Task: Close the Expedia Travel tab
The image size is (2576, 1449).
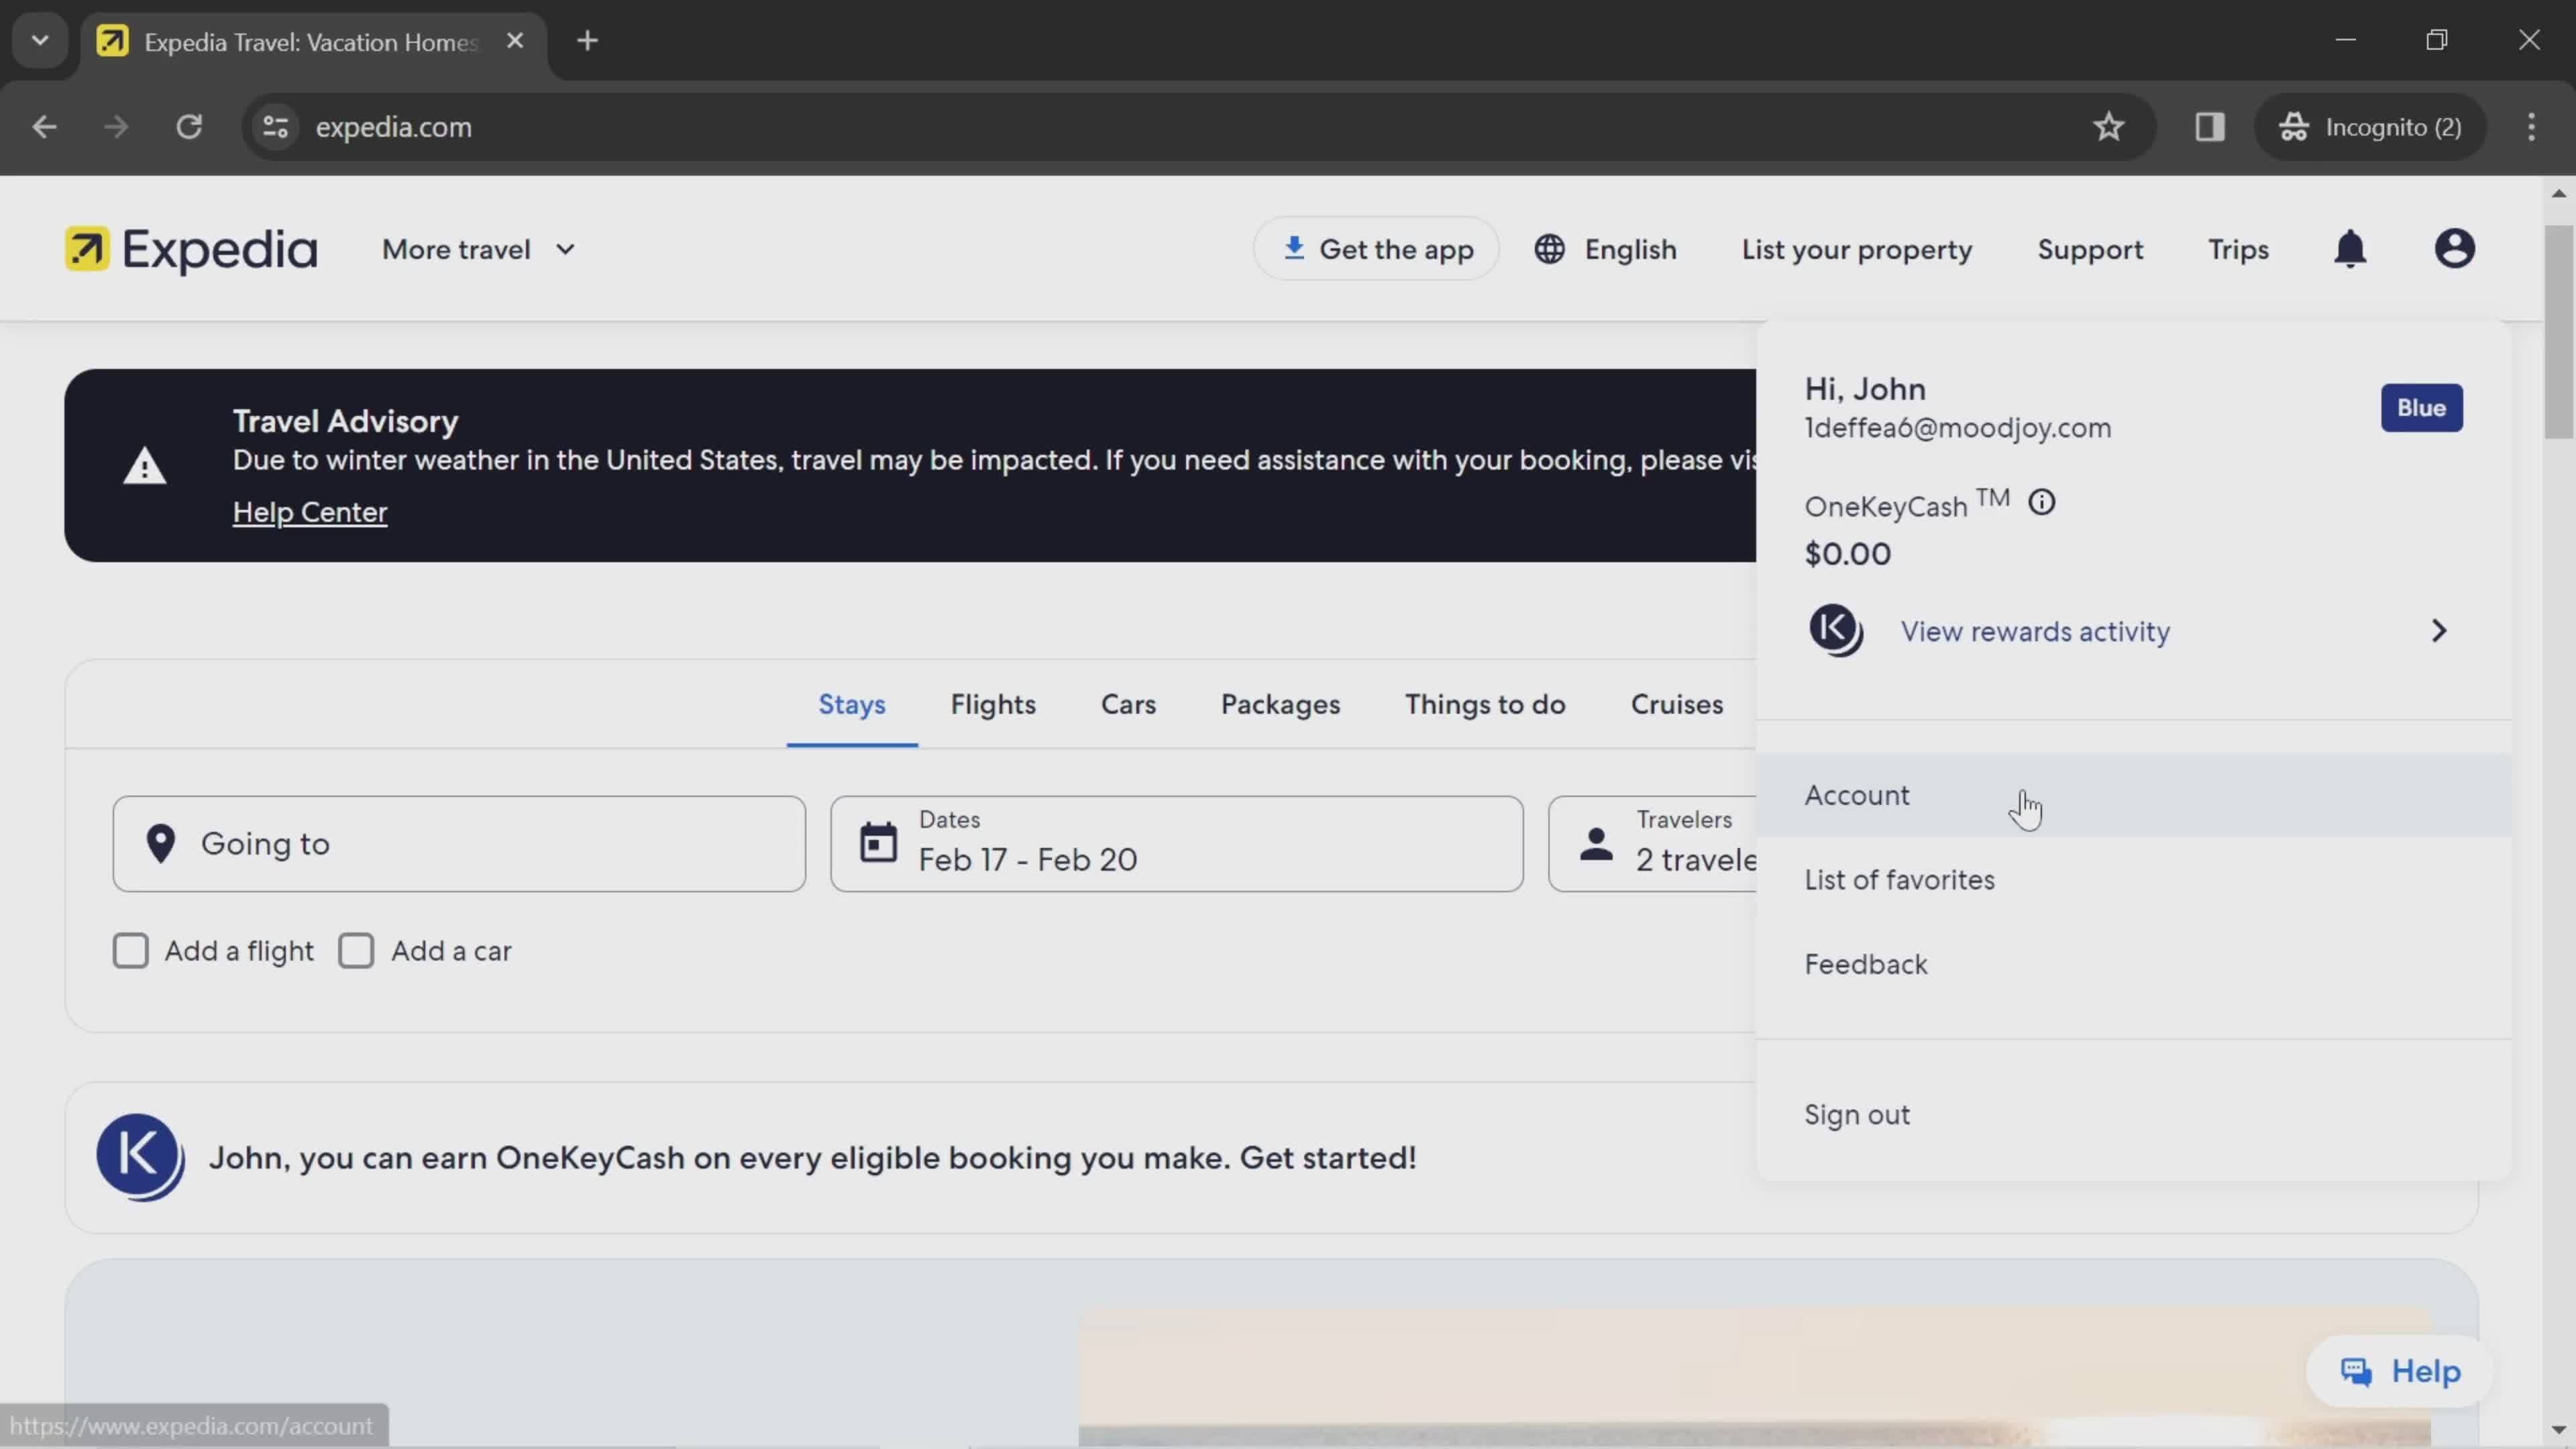Action: 515,41
